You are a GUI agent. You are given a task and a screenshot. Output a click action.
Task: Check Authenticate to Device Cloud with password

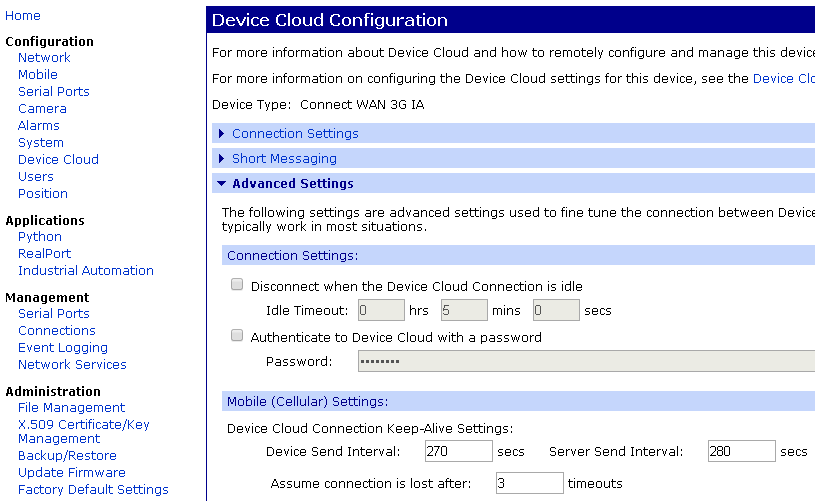tap(237, 336)
